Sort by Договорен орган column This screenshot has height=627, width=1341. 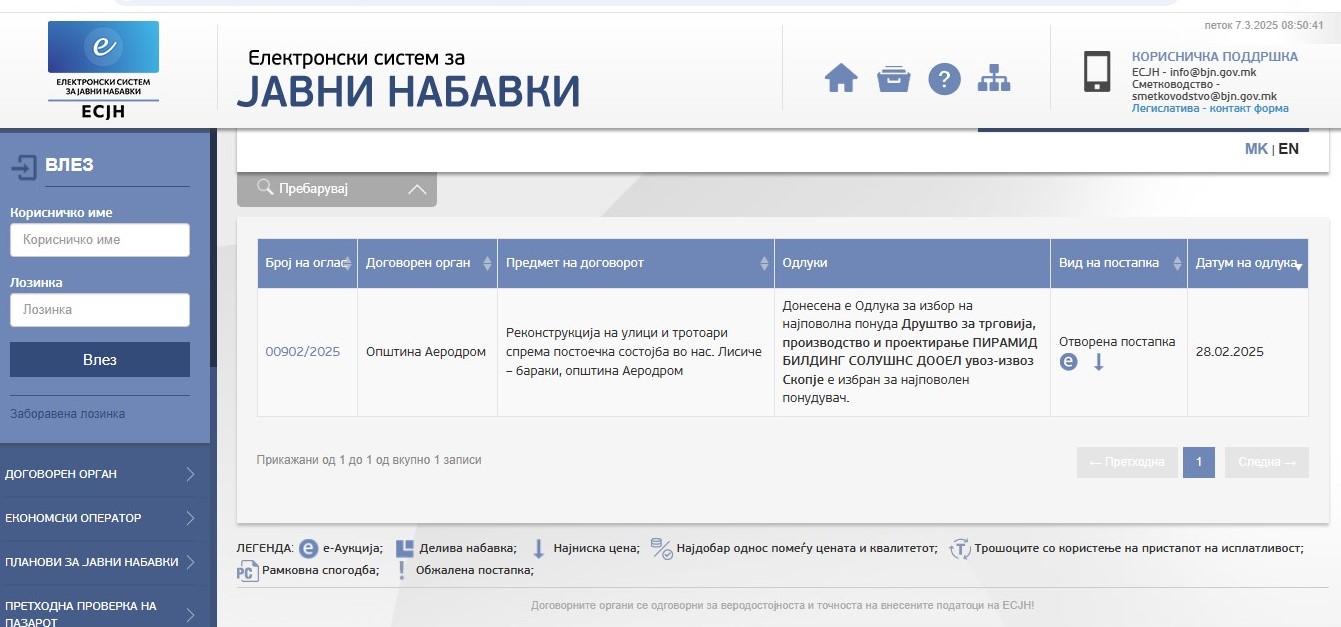tap(427, 263)
